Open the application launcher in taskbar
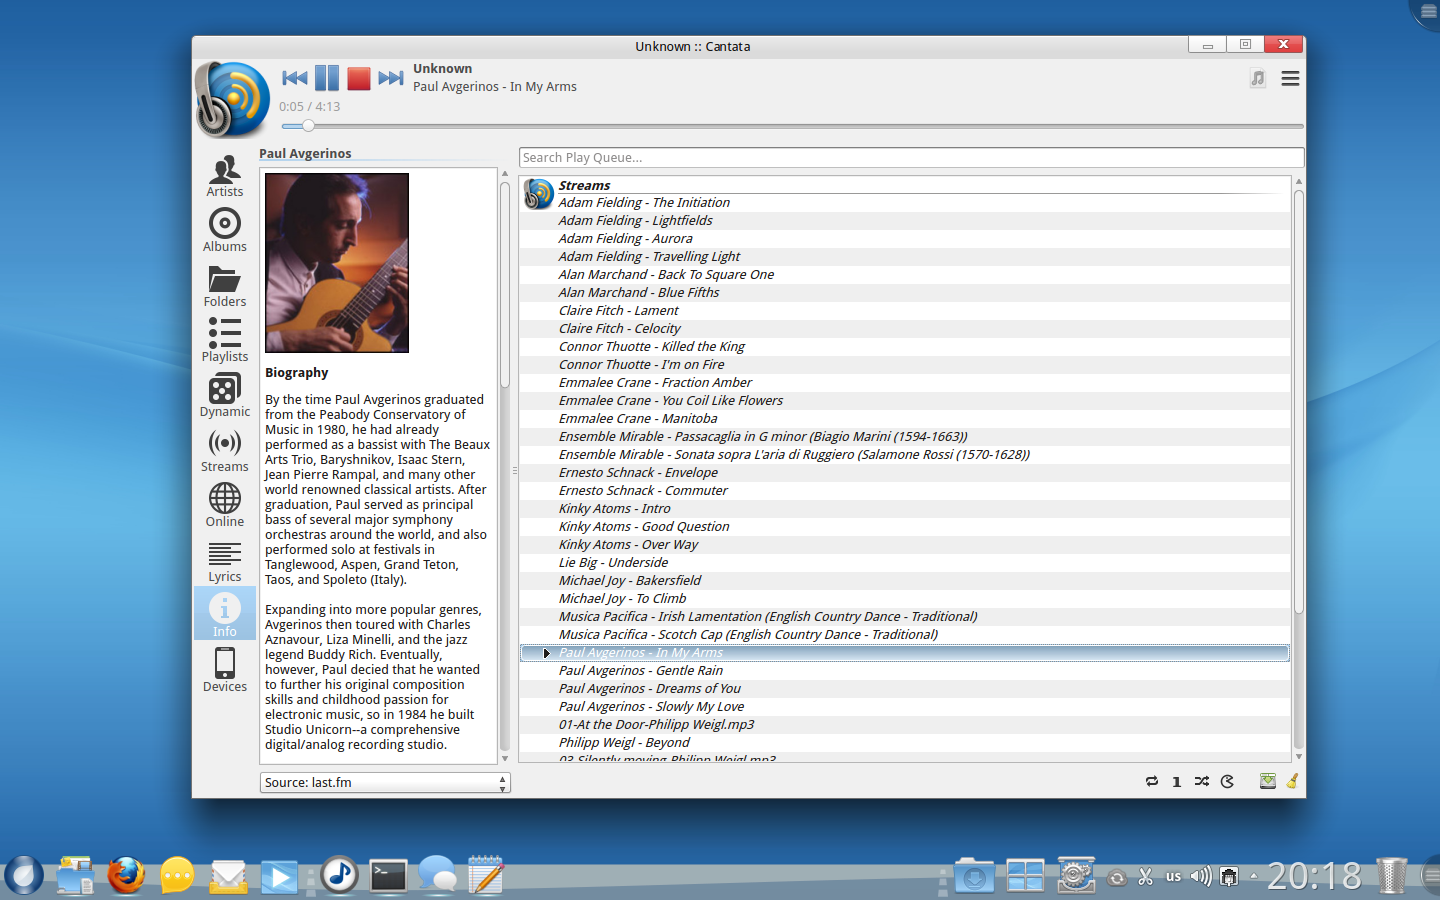Viewport: 1440px width, 900px height. pyautogui.click(x=23, y=875)
